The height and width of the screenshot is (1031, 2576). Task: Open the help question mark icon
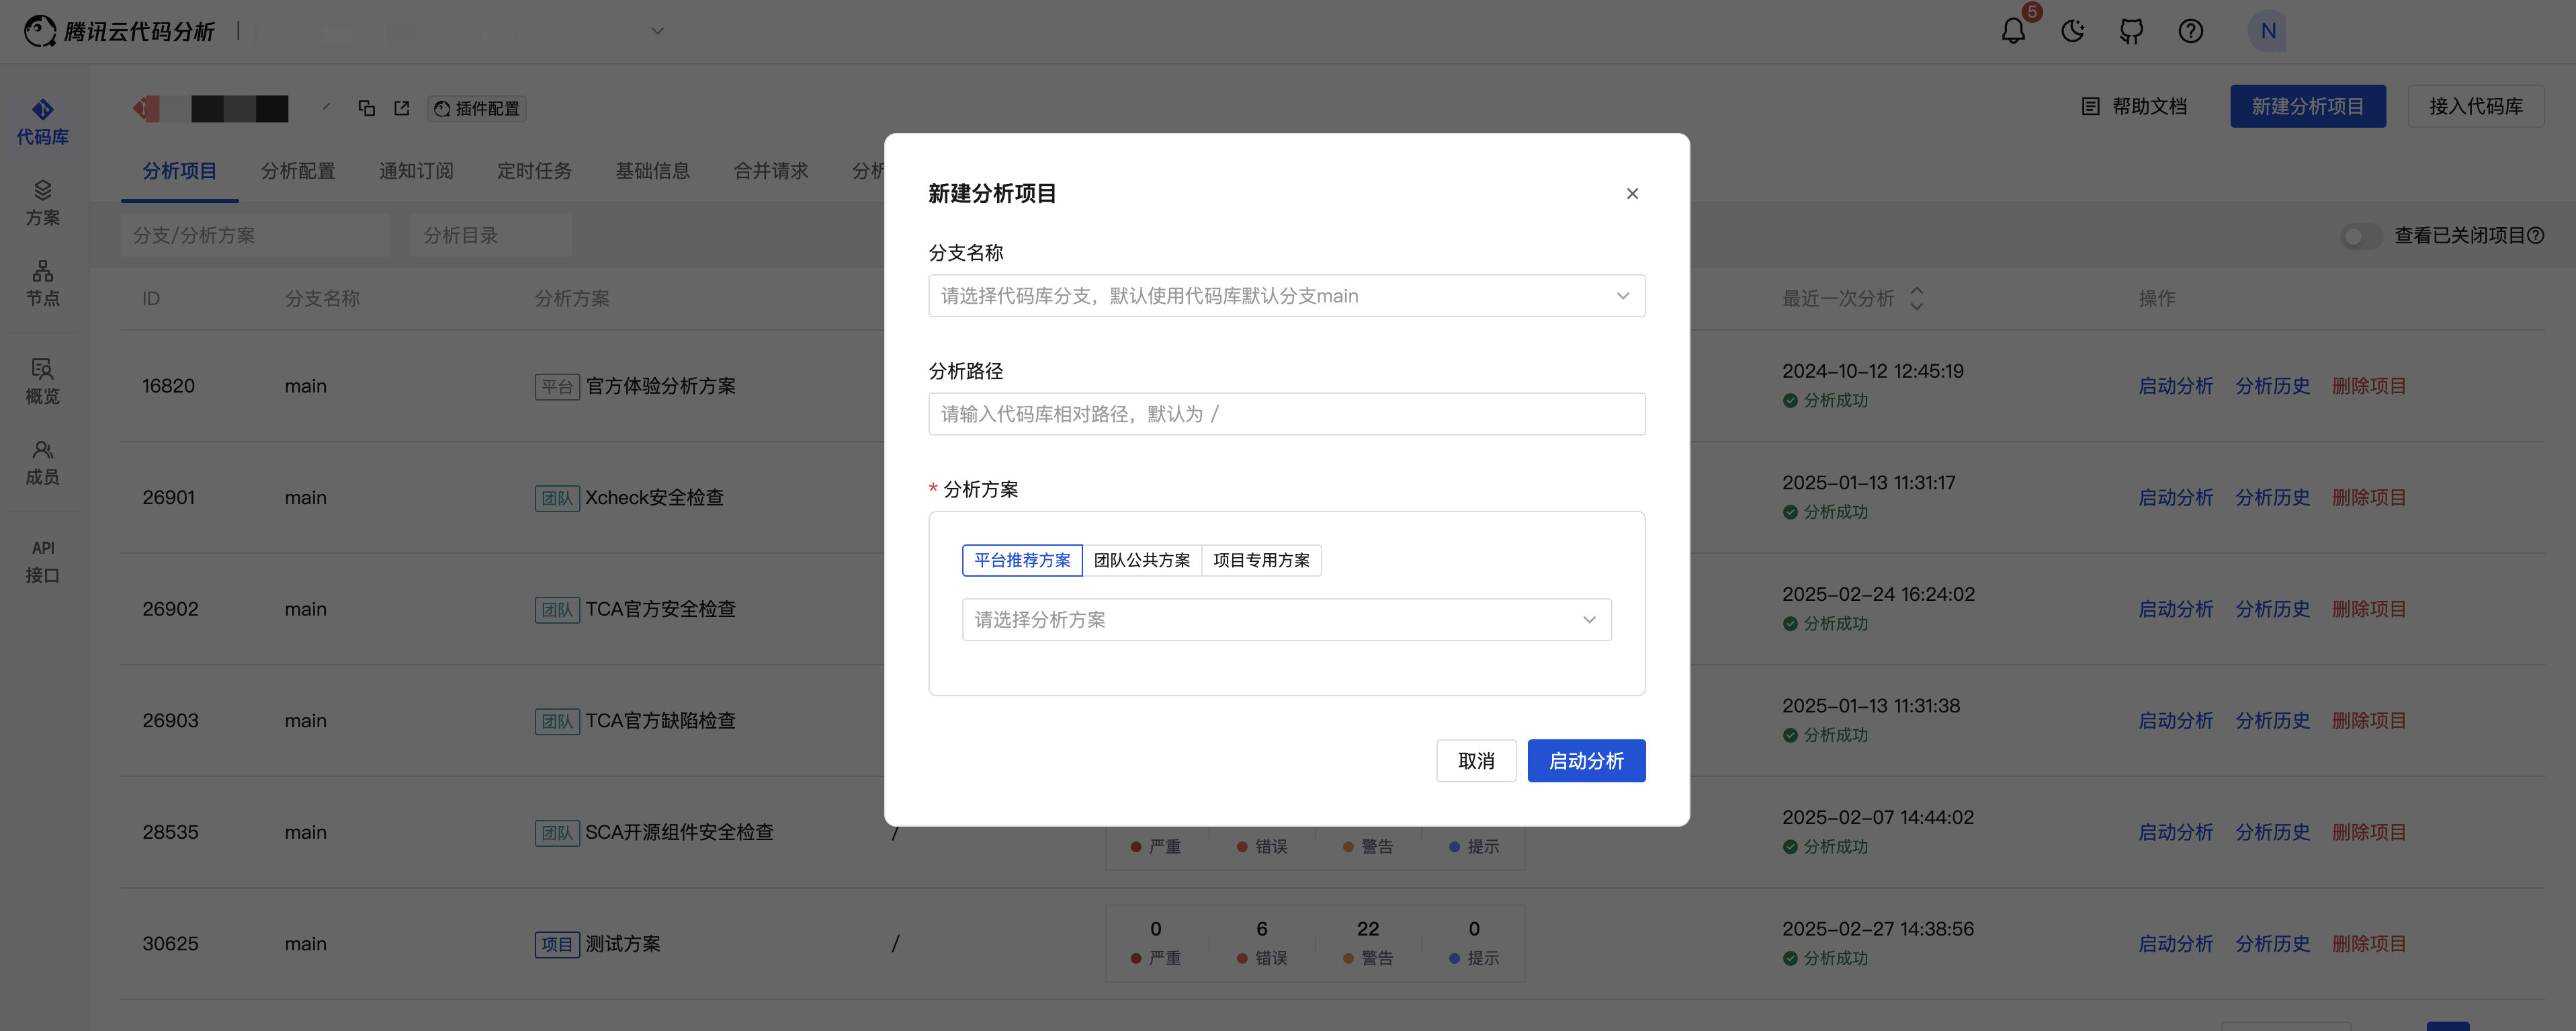tap(2190, 31)
